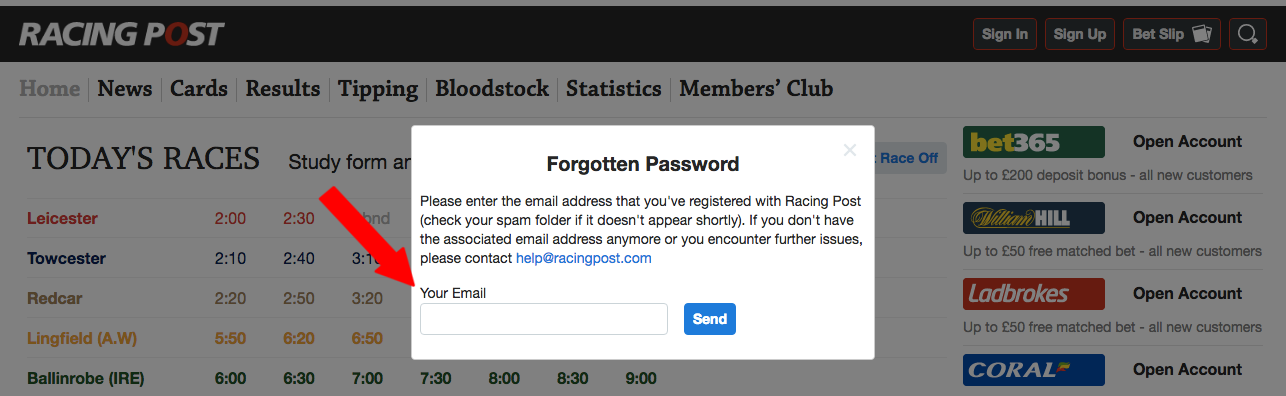Open the Towcester 2:10 race
Viewport: 1286px width, 396px height.
pyautogui.click(x=230, y=258)
